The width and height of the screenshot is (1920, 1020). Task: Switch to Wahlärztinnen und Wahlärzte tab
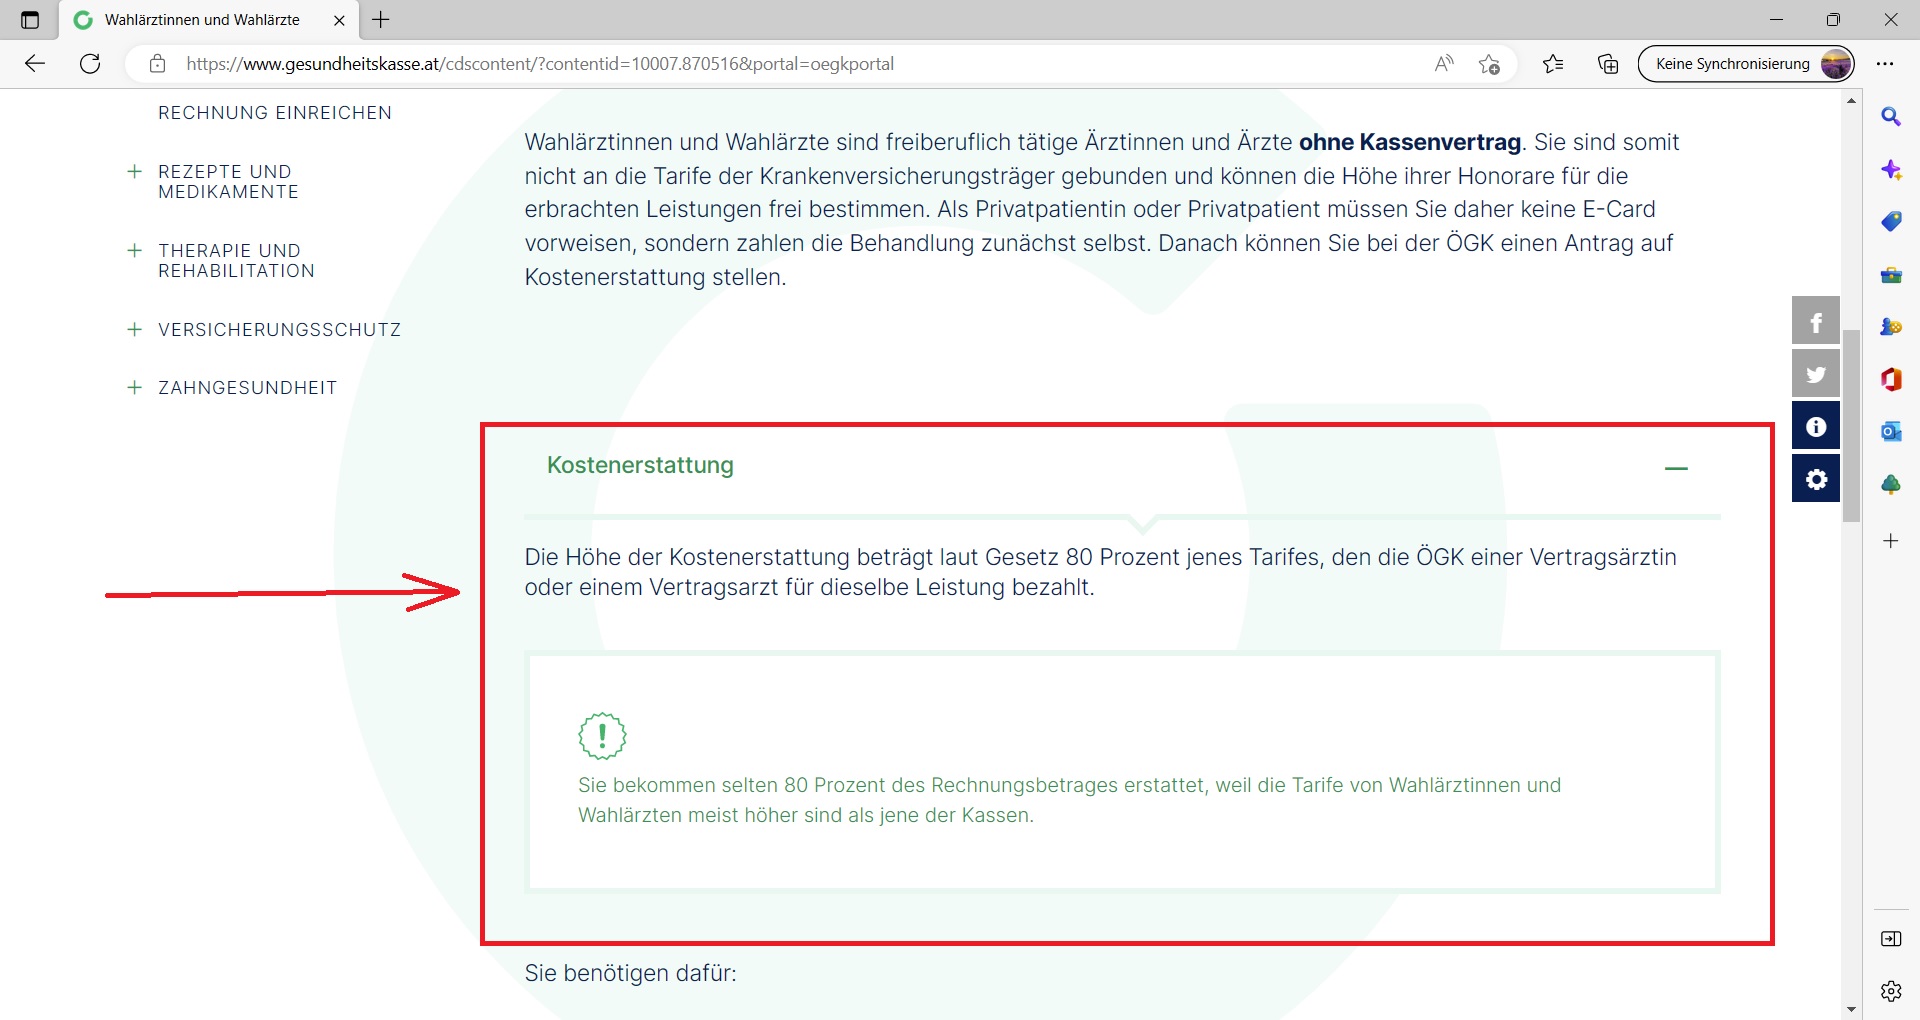pos(202,20)
